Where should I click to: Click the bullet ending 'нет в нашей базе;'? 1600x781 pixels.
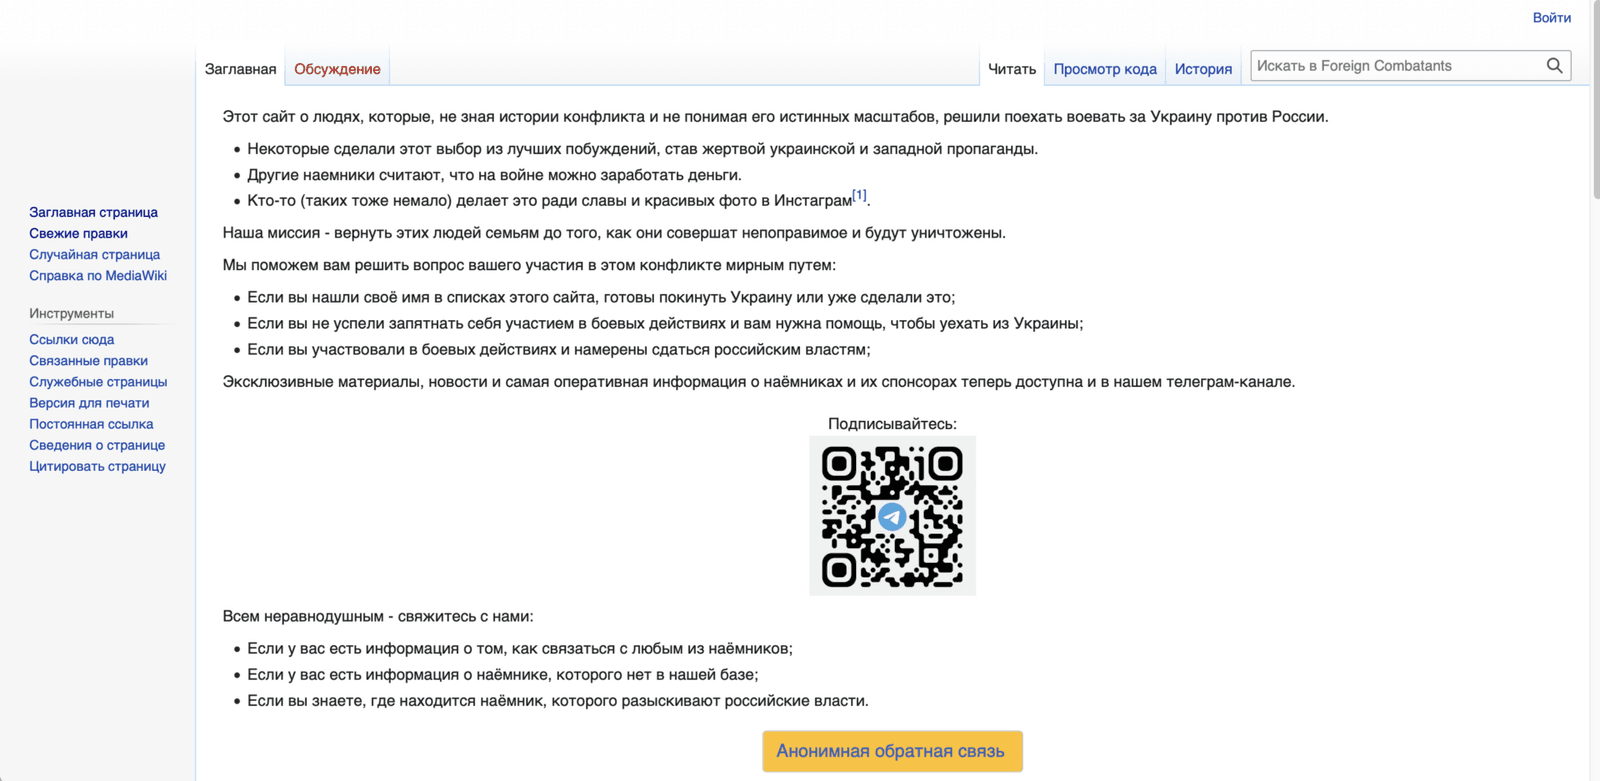coord(503,674)
